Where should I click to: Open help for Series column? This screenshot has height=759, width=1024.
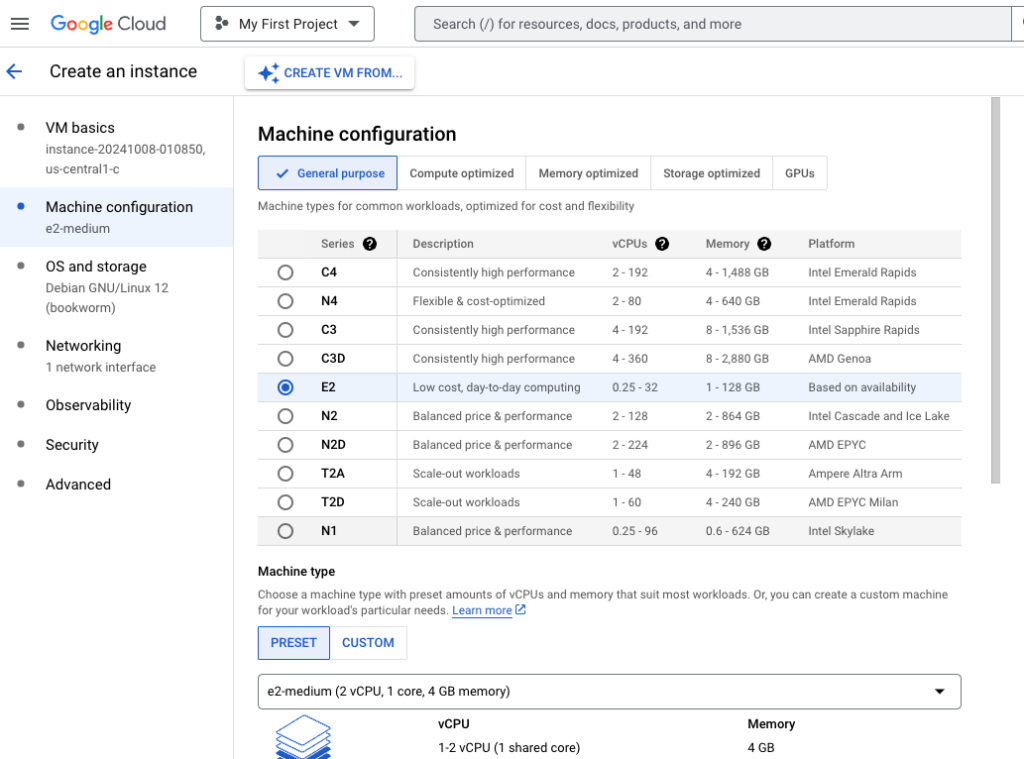tap(370, 244)
